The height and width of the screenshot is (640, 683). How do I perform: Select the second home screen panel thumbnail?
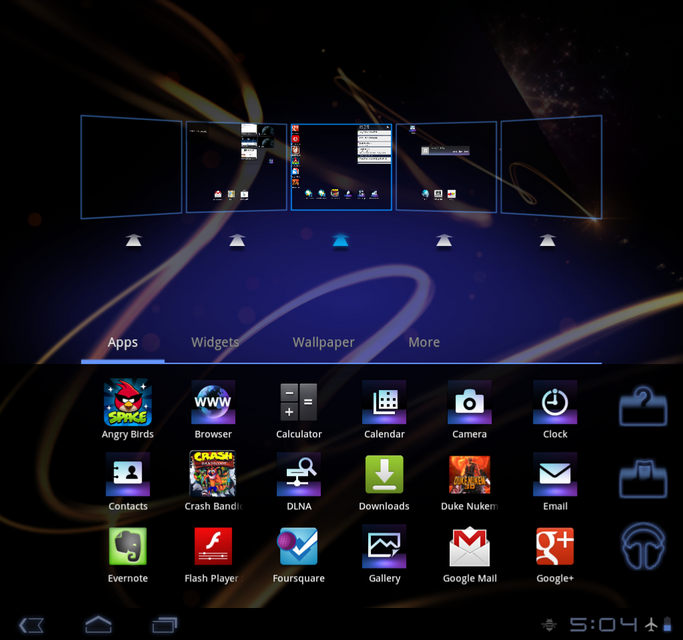click(x=237, y=167)
